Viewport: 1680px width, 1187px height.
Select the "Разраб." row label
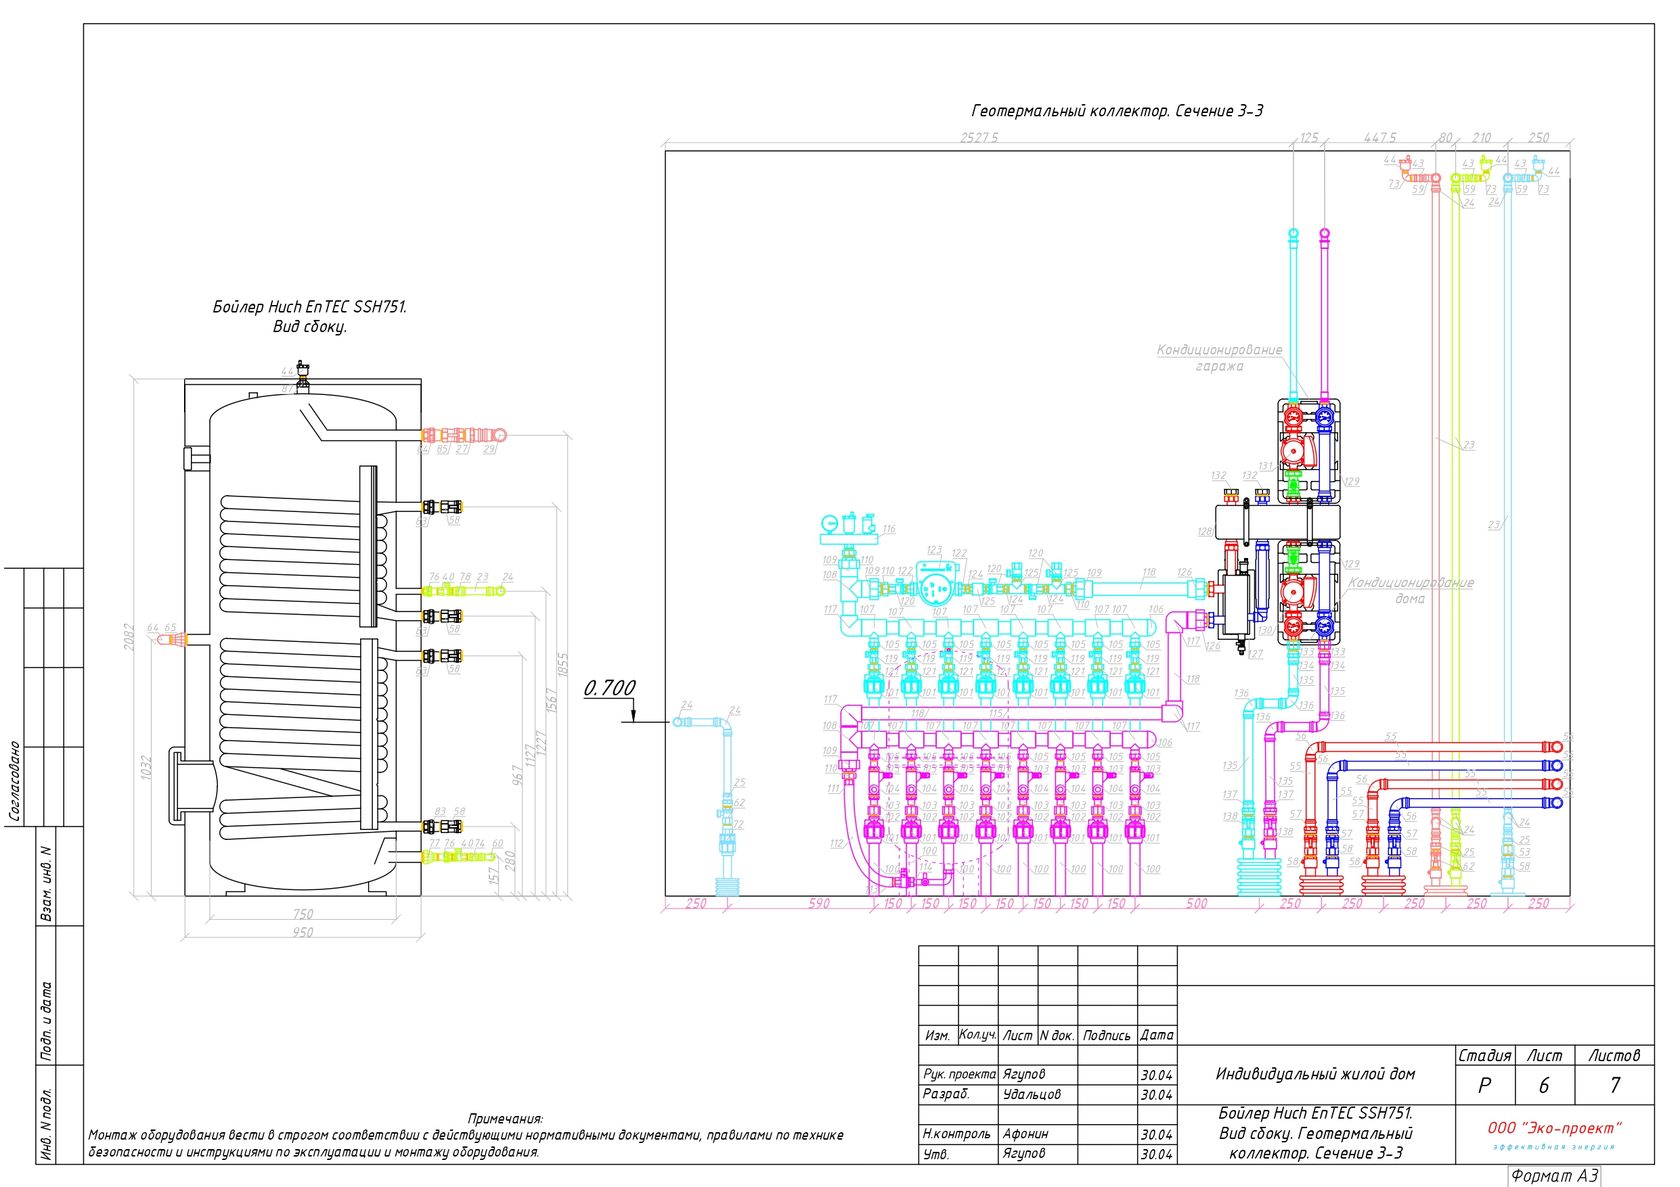pos(946,1095)
